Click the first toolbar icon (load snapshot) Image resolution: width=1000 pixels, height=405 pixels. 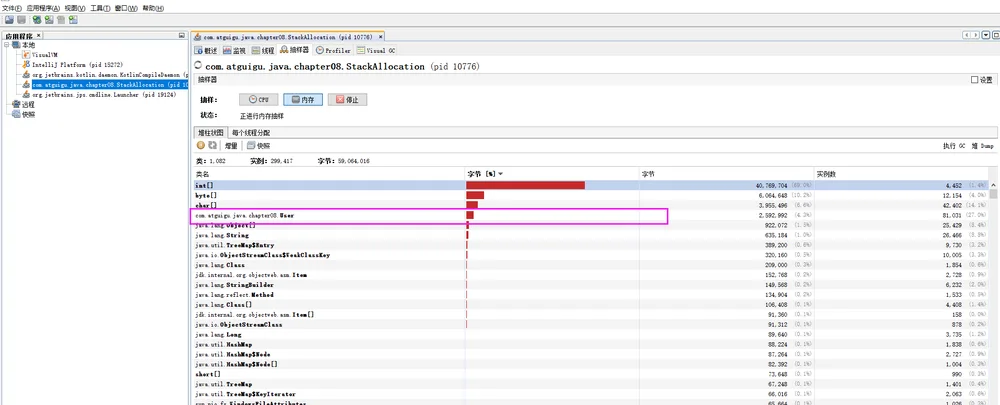9,20
